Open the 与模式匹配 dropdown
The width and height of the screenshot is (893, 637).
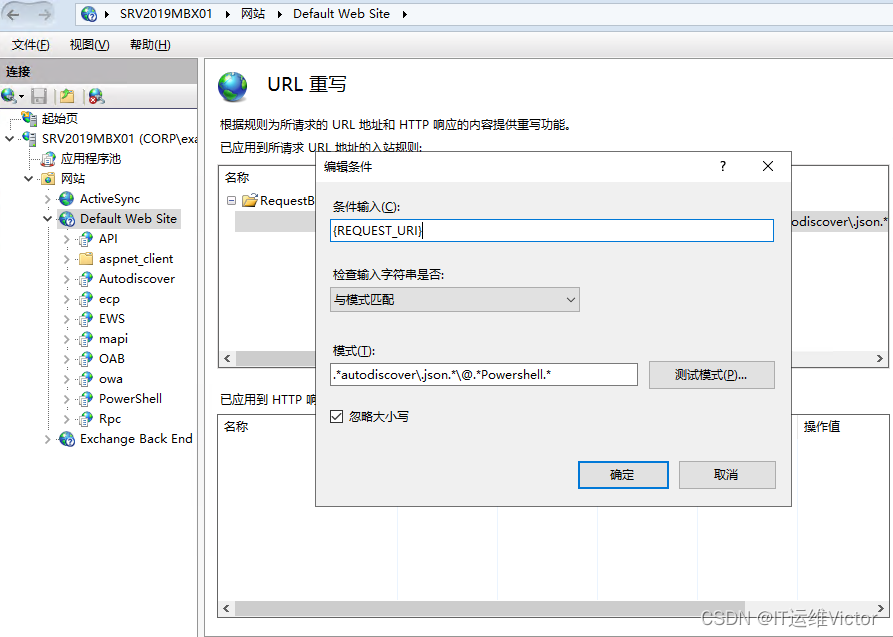[x=454, y=300]
